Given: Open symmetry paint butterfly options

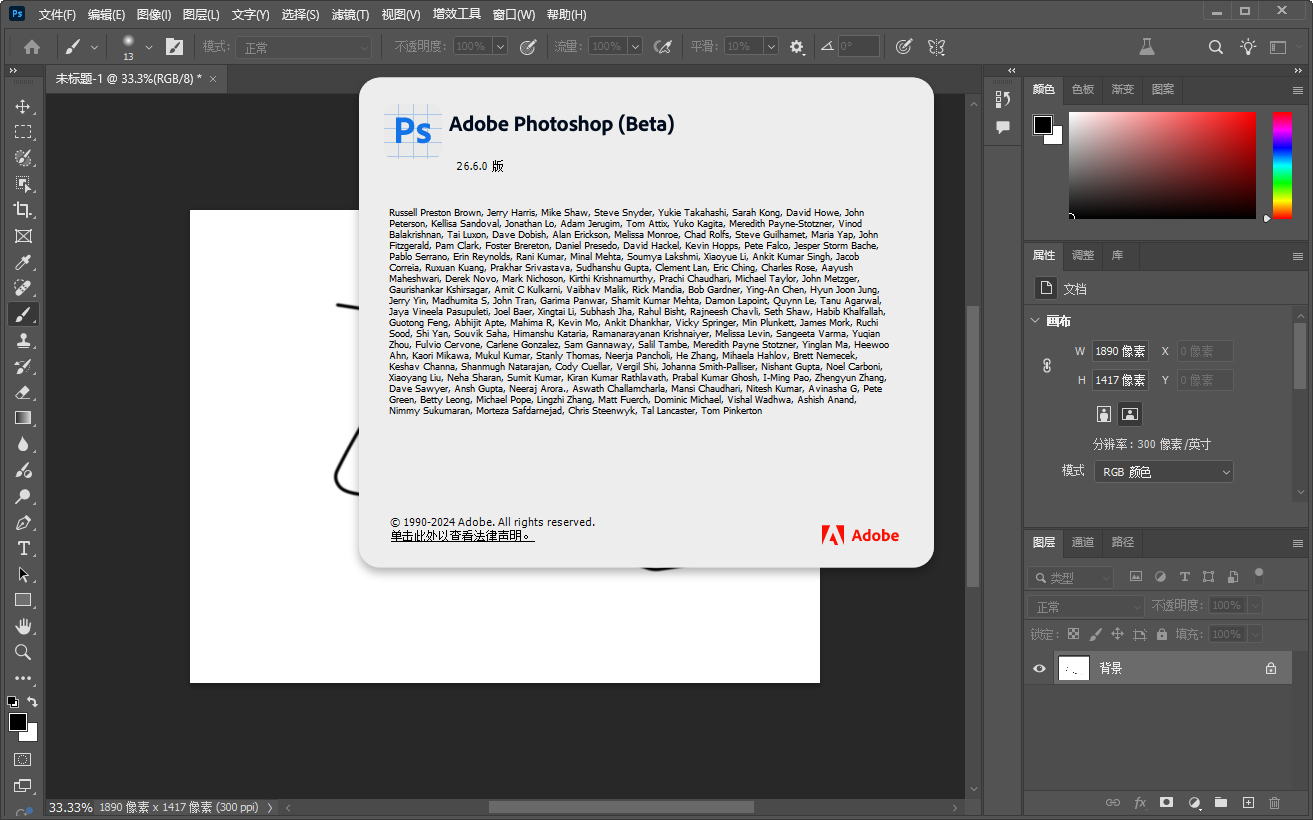Looking at the screenshot, I should tap(936, 46).
